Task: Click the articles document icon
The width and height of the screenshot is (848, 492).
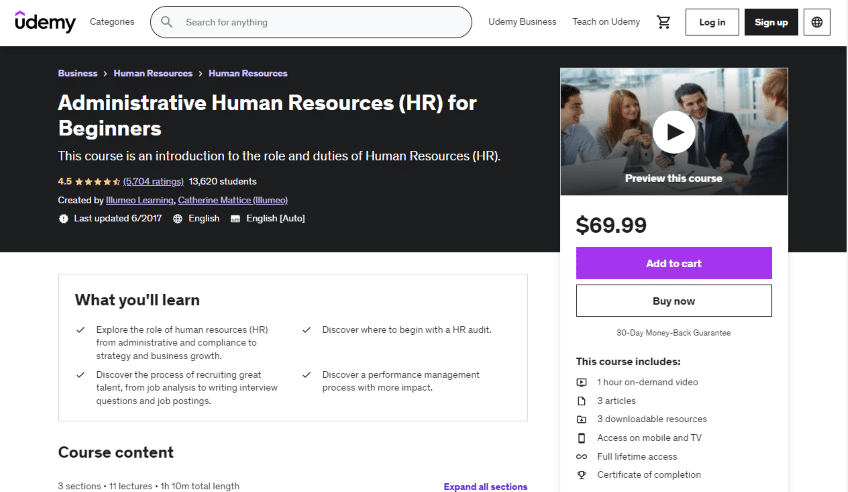Action: pyautogui.click(x=581, y=401)
